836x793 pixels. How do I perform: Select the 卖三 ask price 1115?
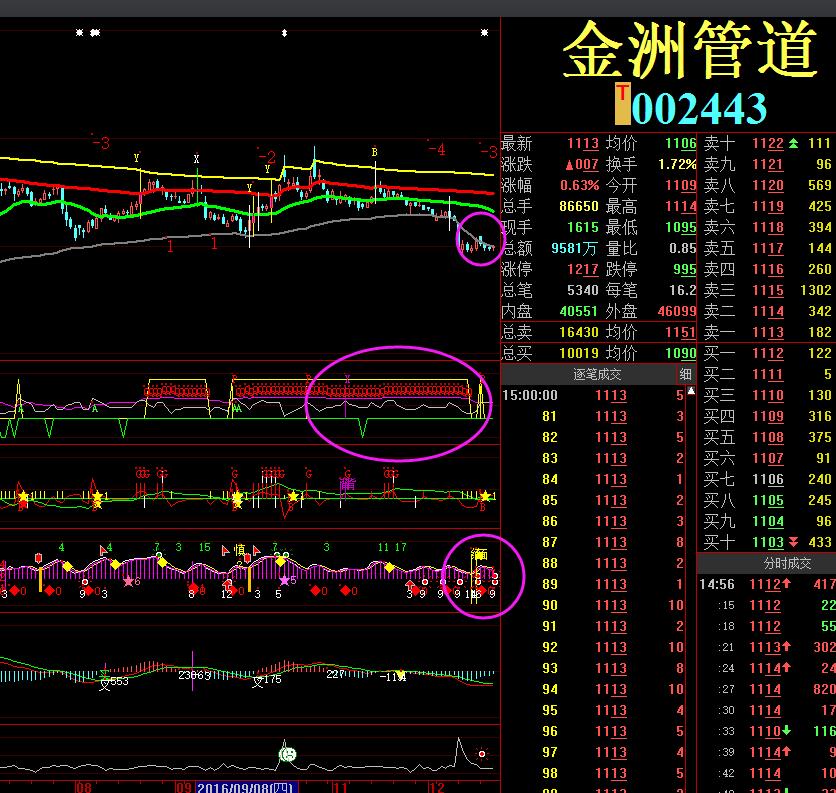pos(768,291)
